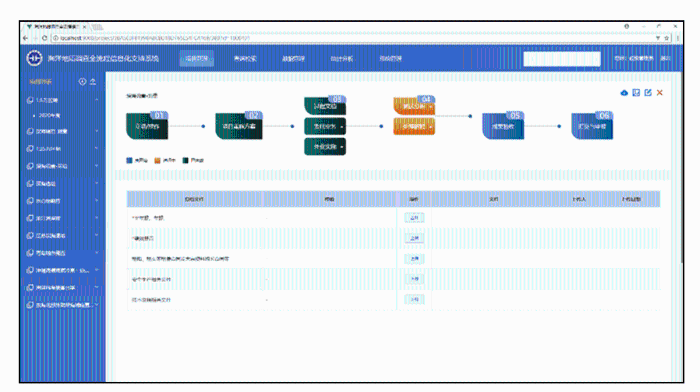Click the white search field in header
The width and height of the screenshot is (700, 392).
562,59
